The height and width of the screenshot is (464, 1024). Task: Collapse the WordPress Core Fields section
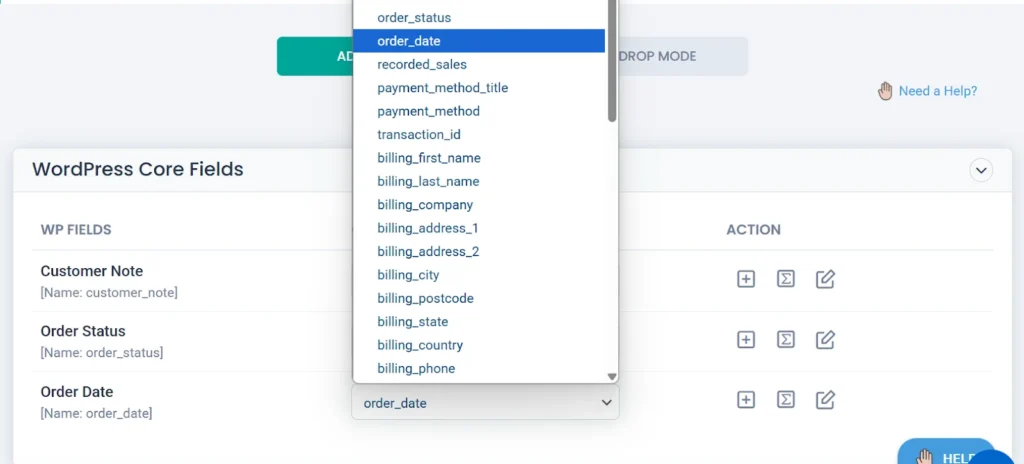[x=981, y=170]
